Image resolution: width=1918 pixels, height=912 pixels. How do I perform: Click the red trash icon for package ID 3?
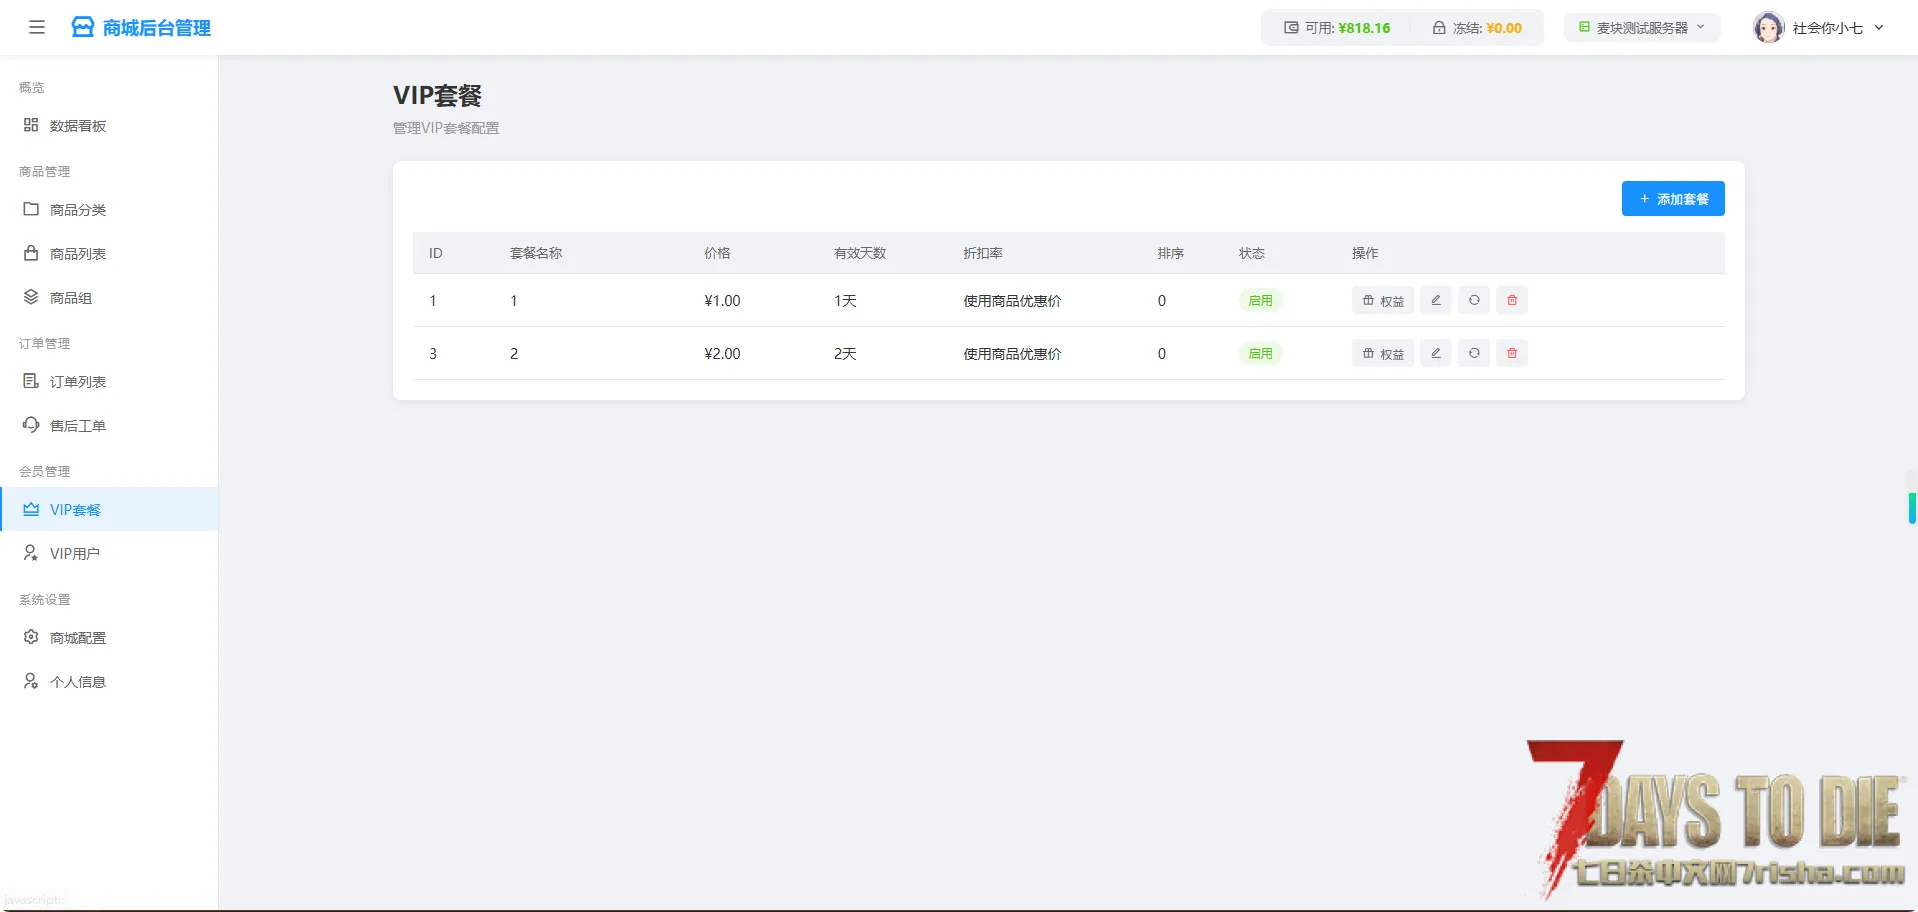pos(1511,353)
